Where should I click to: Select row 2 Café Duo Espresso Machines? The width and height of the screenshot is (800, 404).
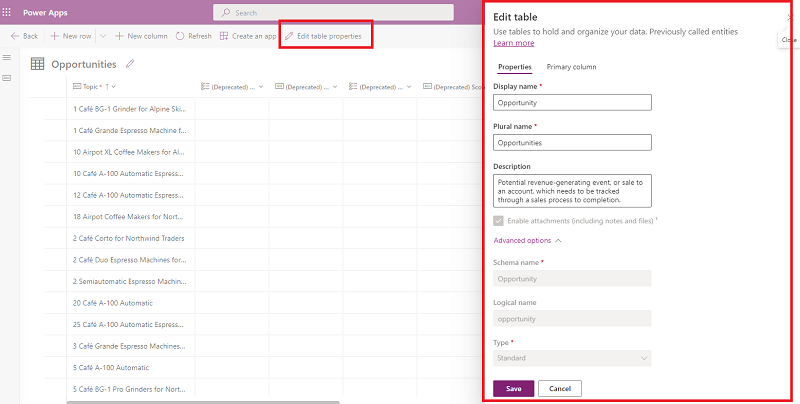pos(130,260)
